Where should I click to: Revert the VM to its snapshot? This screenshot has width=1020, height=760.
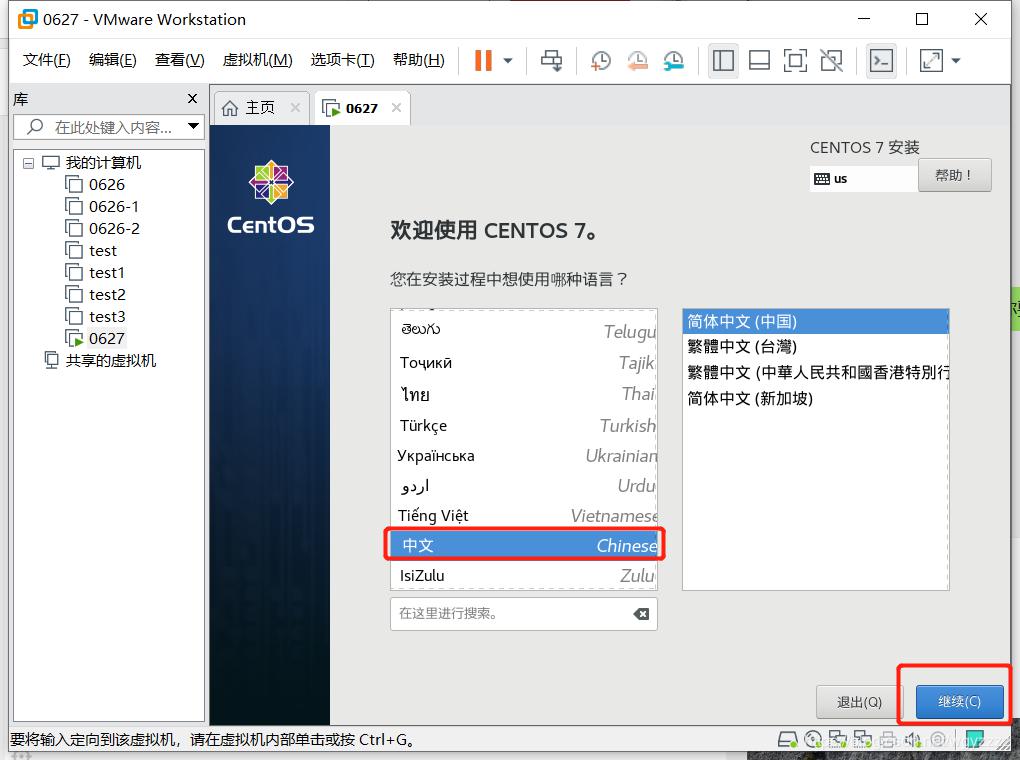coord(638,61)
